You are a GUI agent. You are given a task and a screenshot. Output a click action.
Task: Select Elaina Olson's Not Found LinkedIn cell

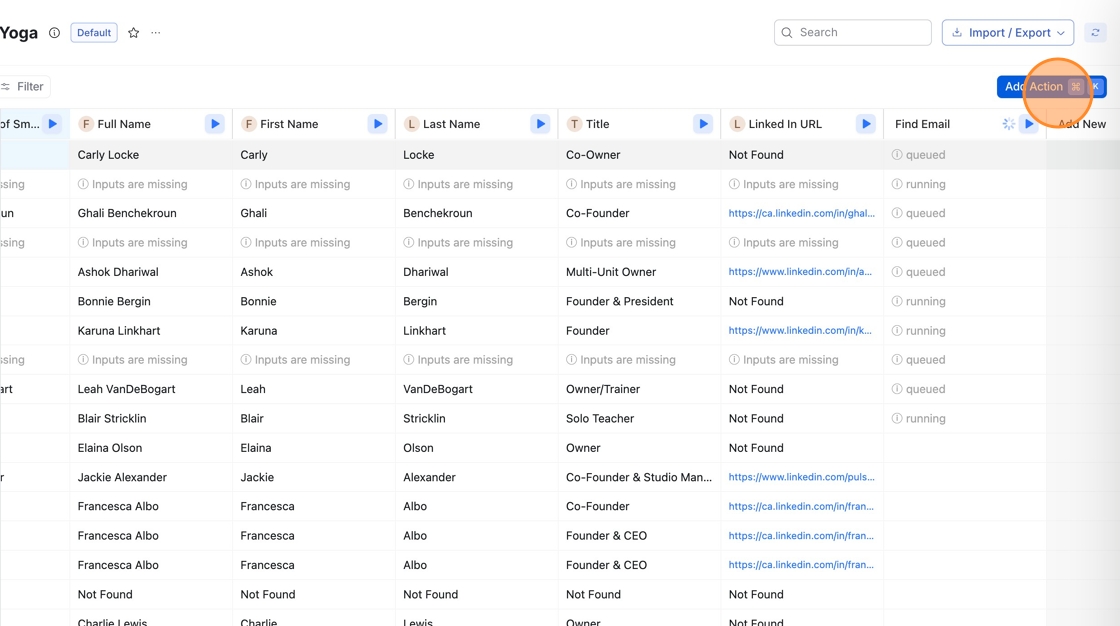(x=802, y=447)
